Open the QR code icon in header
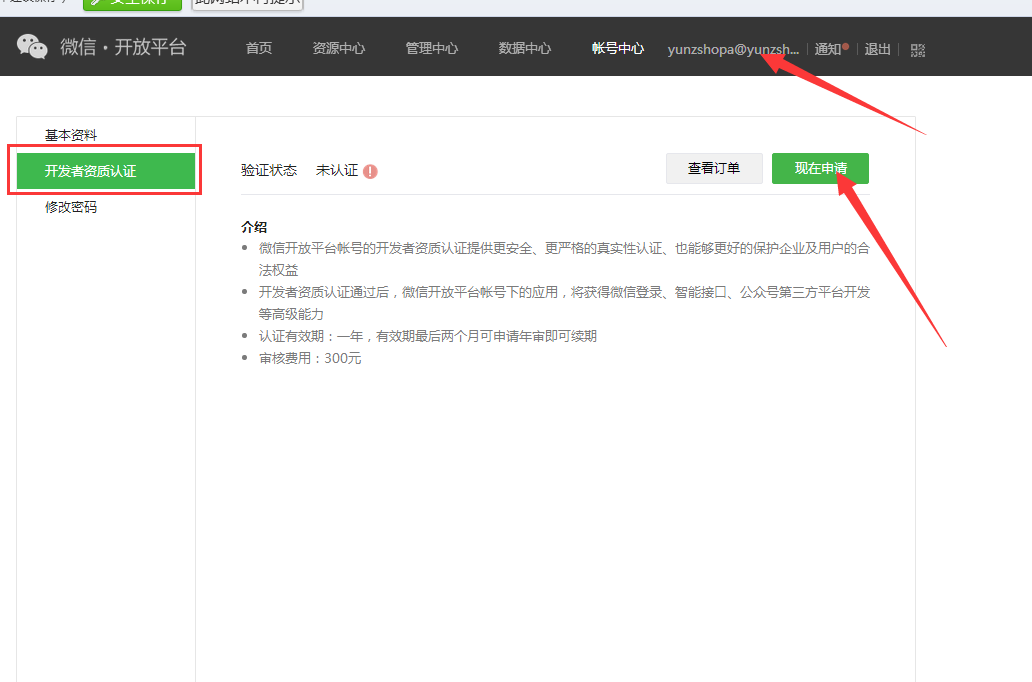 point(918,51)
